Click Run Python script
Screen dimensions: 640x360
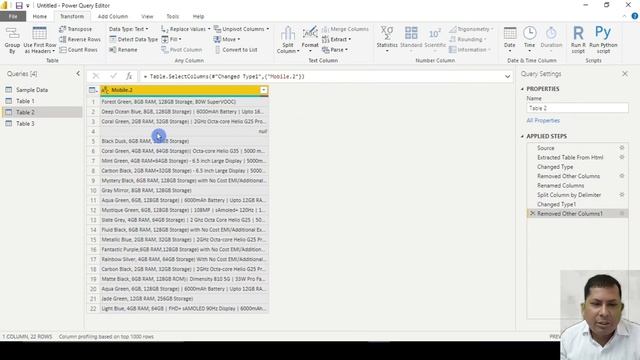tap(603, 40)
